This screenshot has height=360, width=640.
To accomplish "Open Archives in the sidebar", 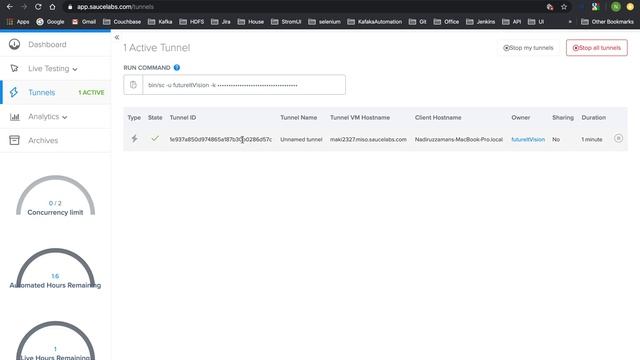I will click(x=43, y=140).
